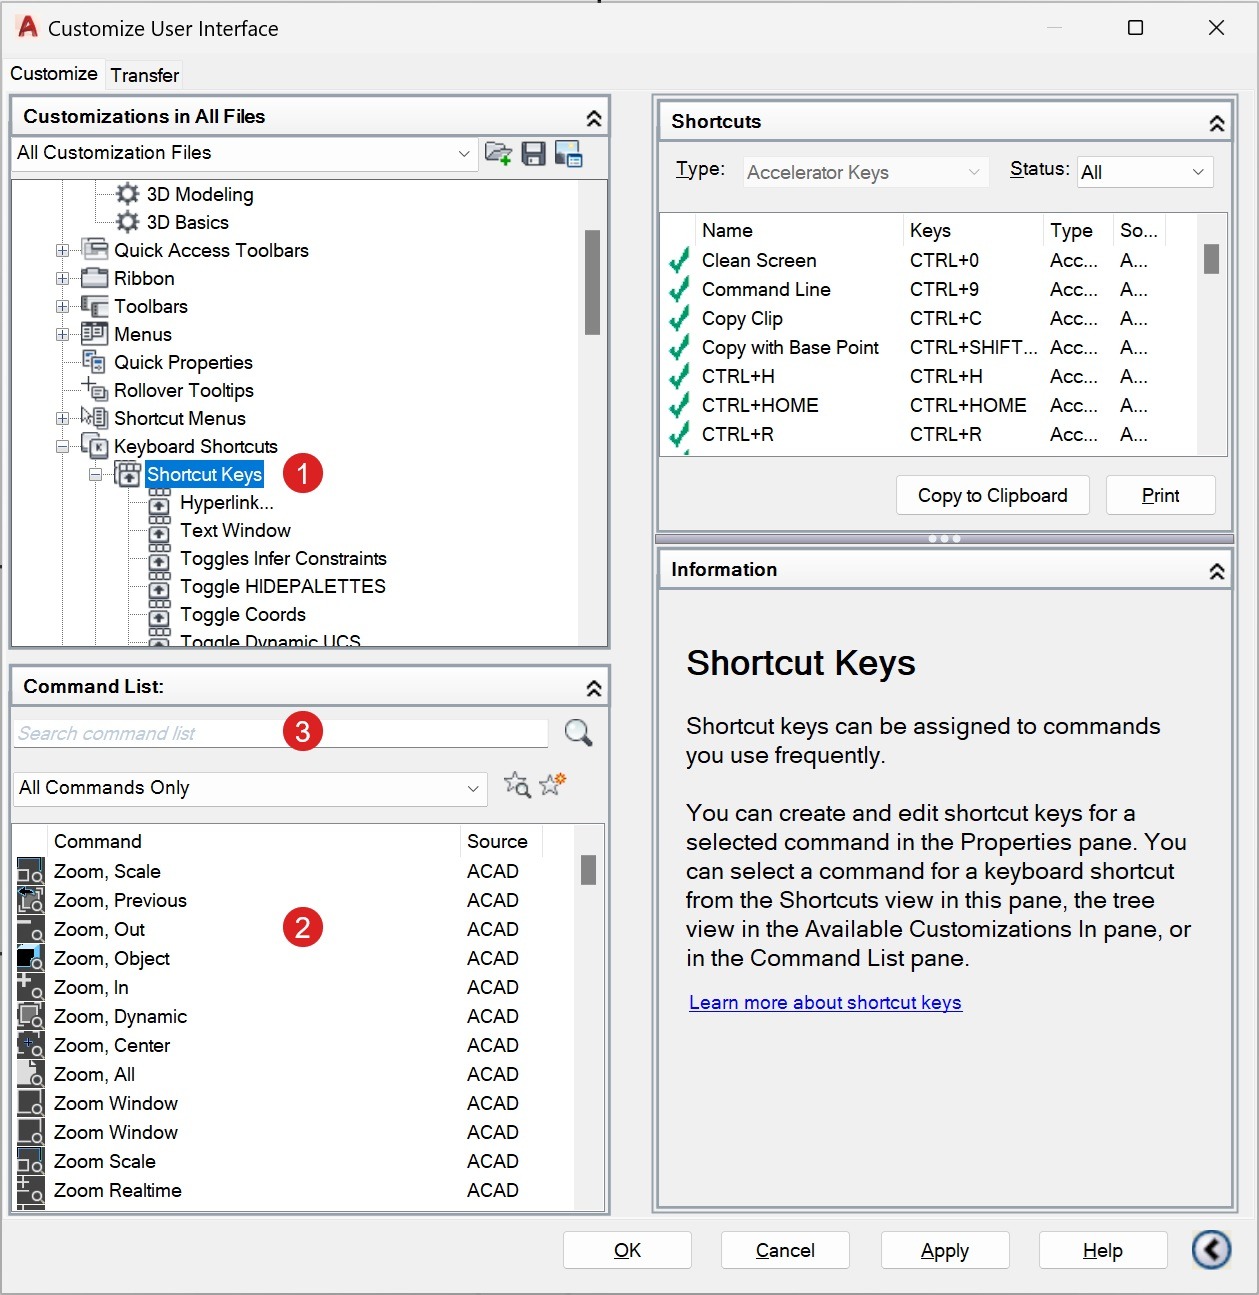Expand the Ribbon tree node

pyautogui.click(x=63, y=278)
